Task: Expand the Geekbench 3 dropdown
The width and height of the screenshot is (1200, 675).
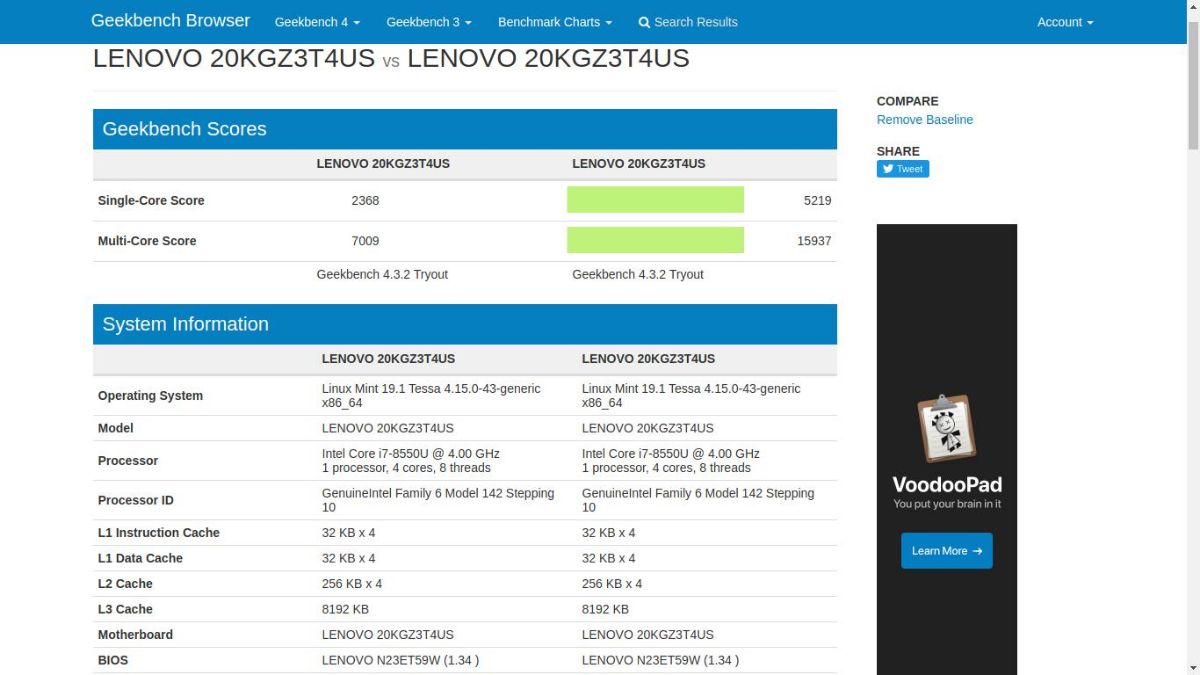Action: coord(428,22)
